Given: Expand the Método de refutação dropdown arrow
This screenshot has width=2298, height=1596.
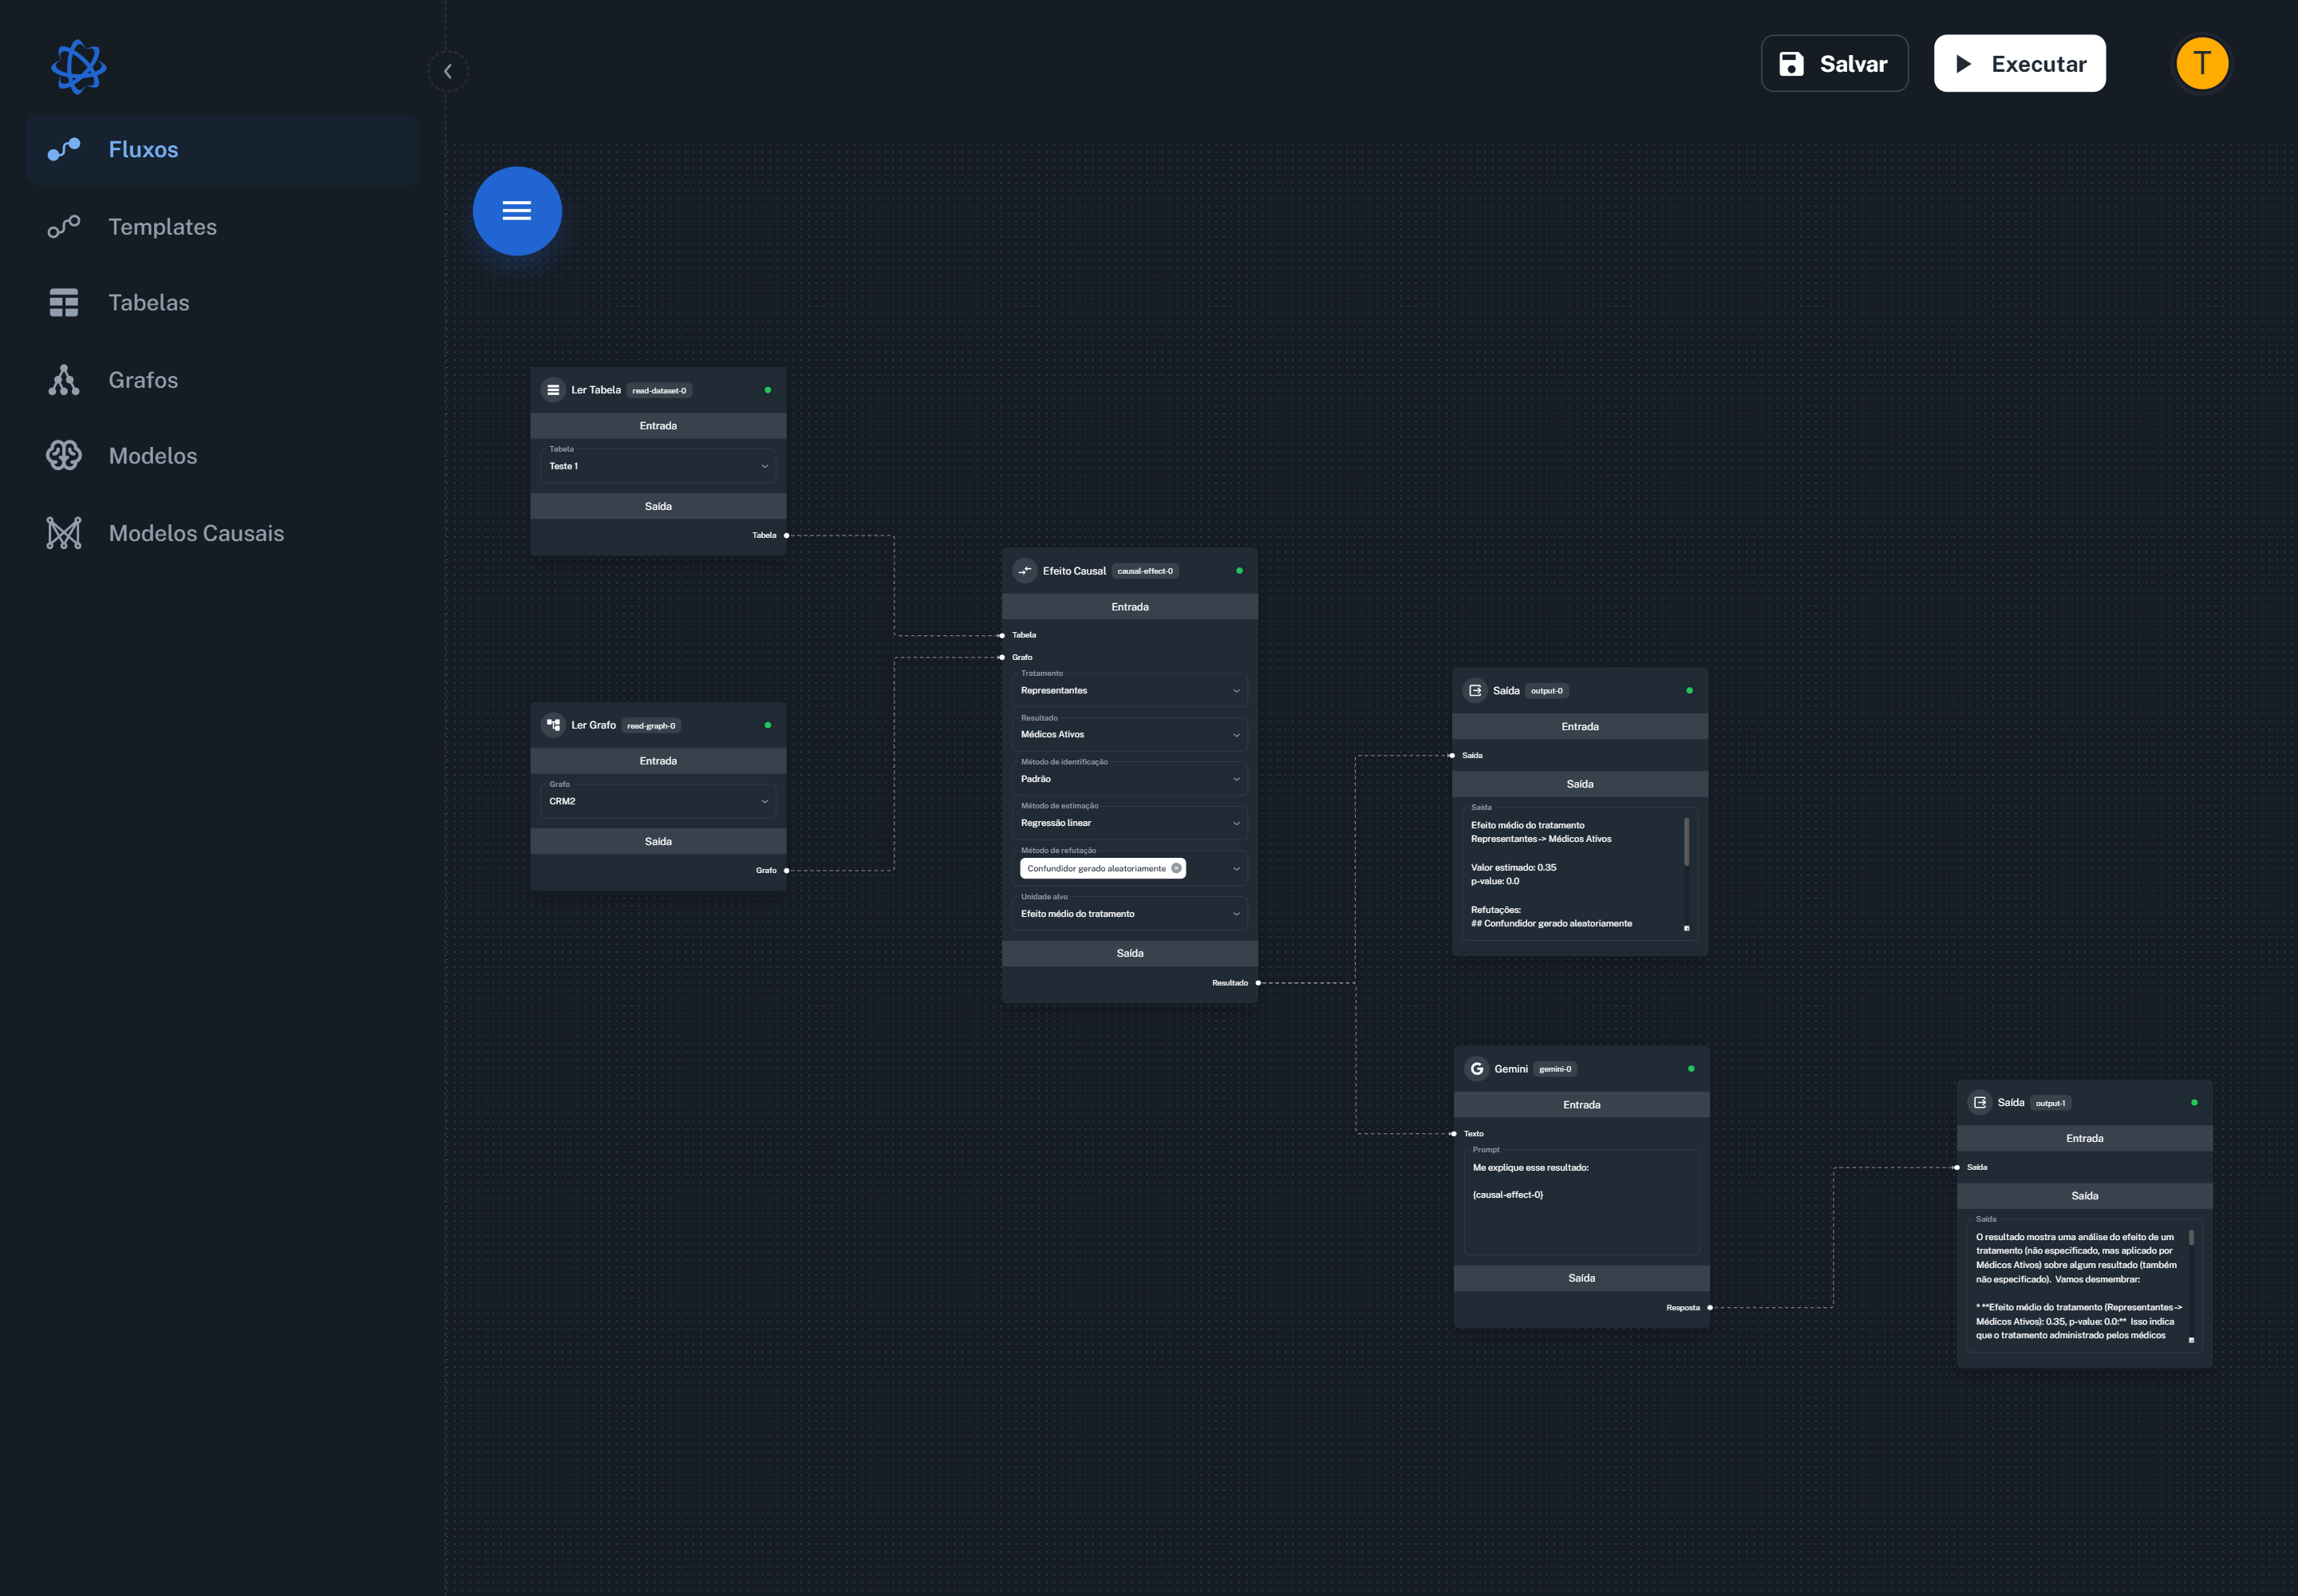Looking at the screenshot, I should [1237, 869].
